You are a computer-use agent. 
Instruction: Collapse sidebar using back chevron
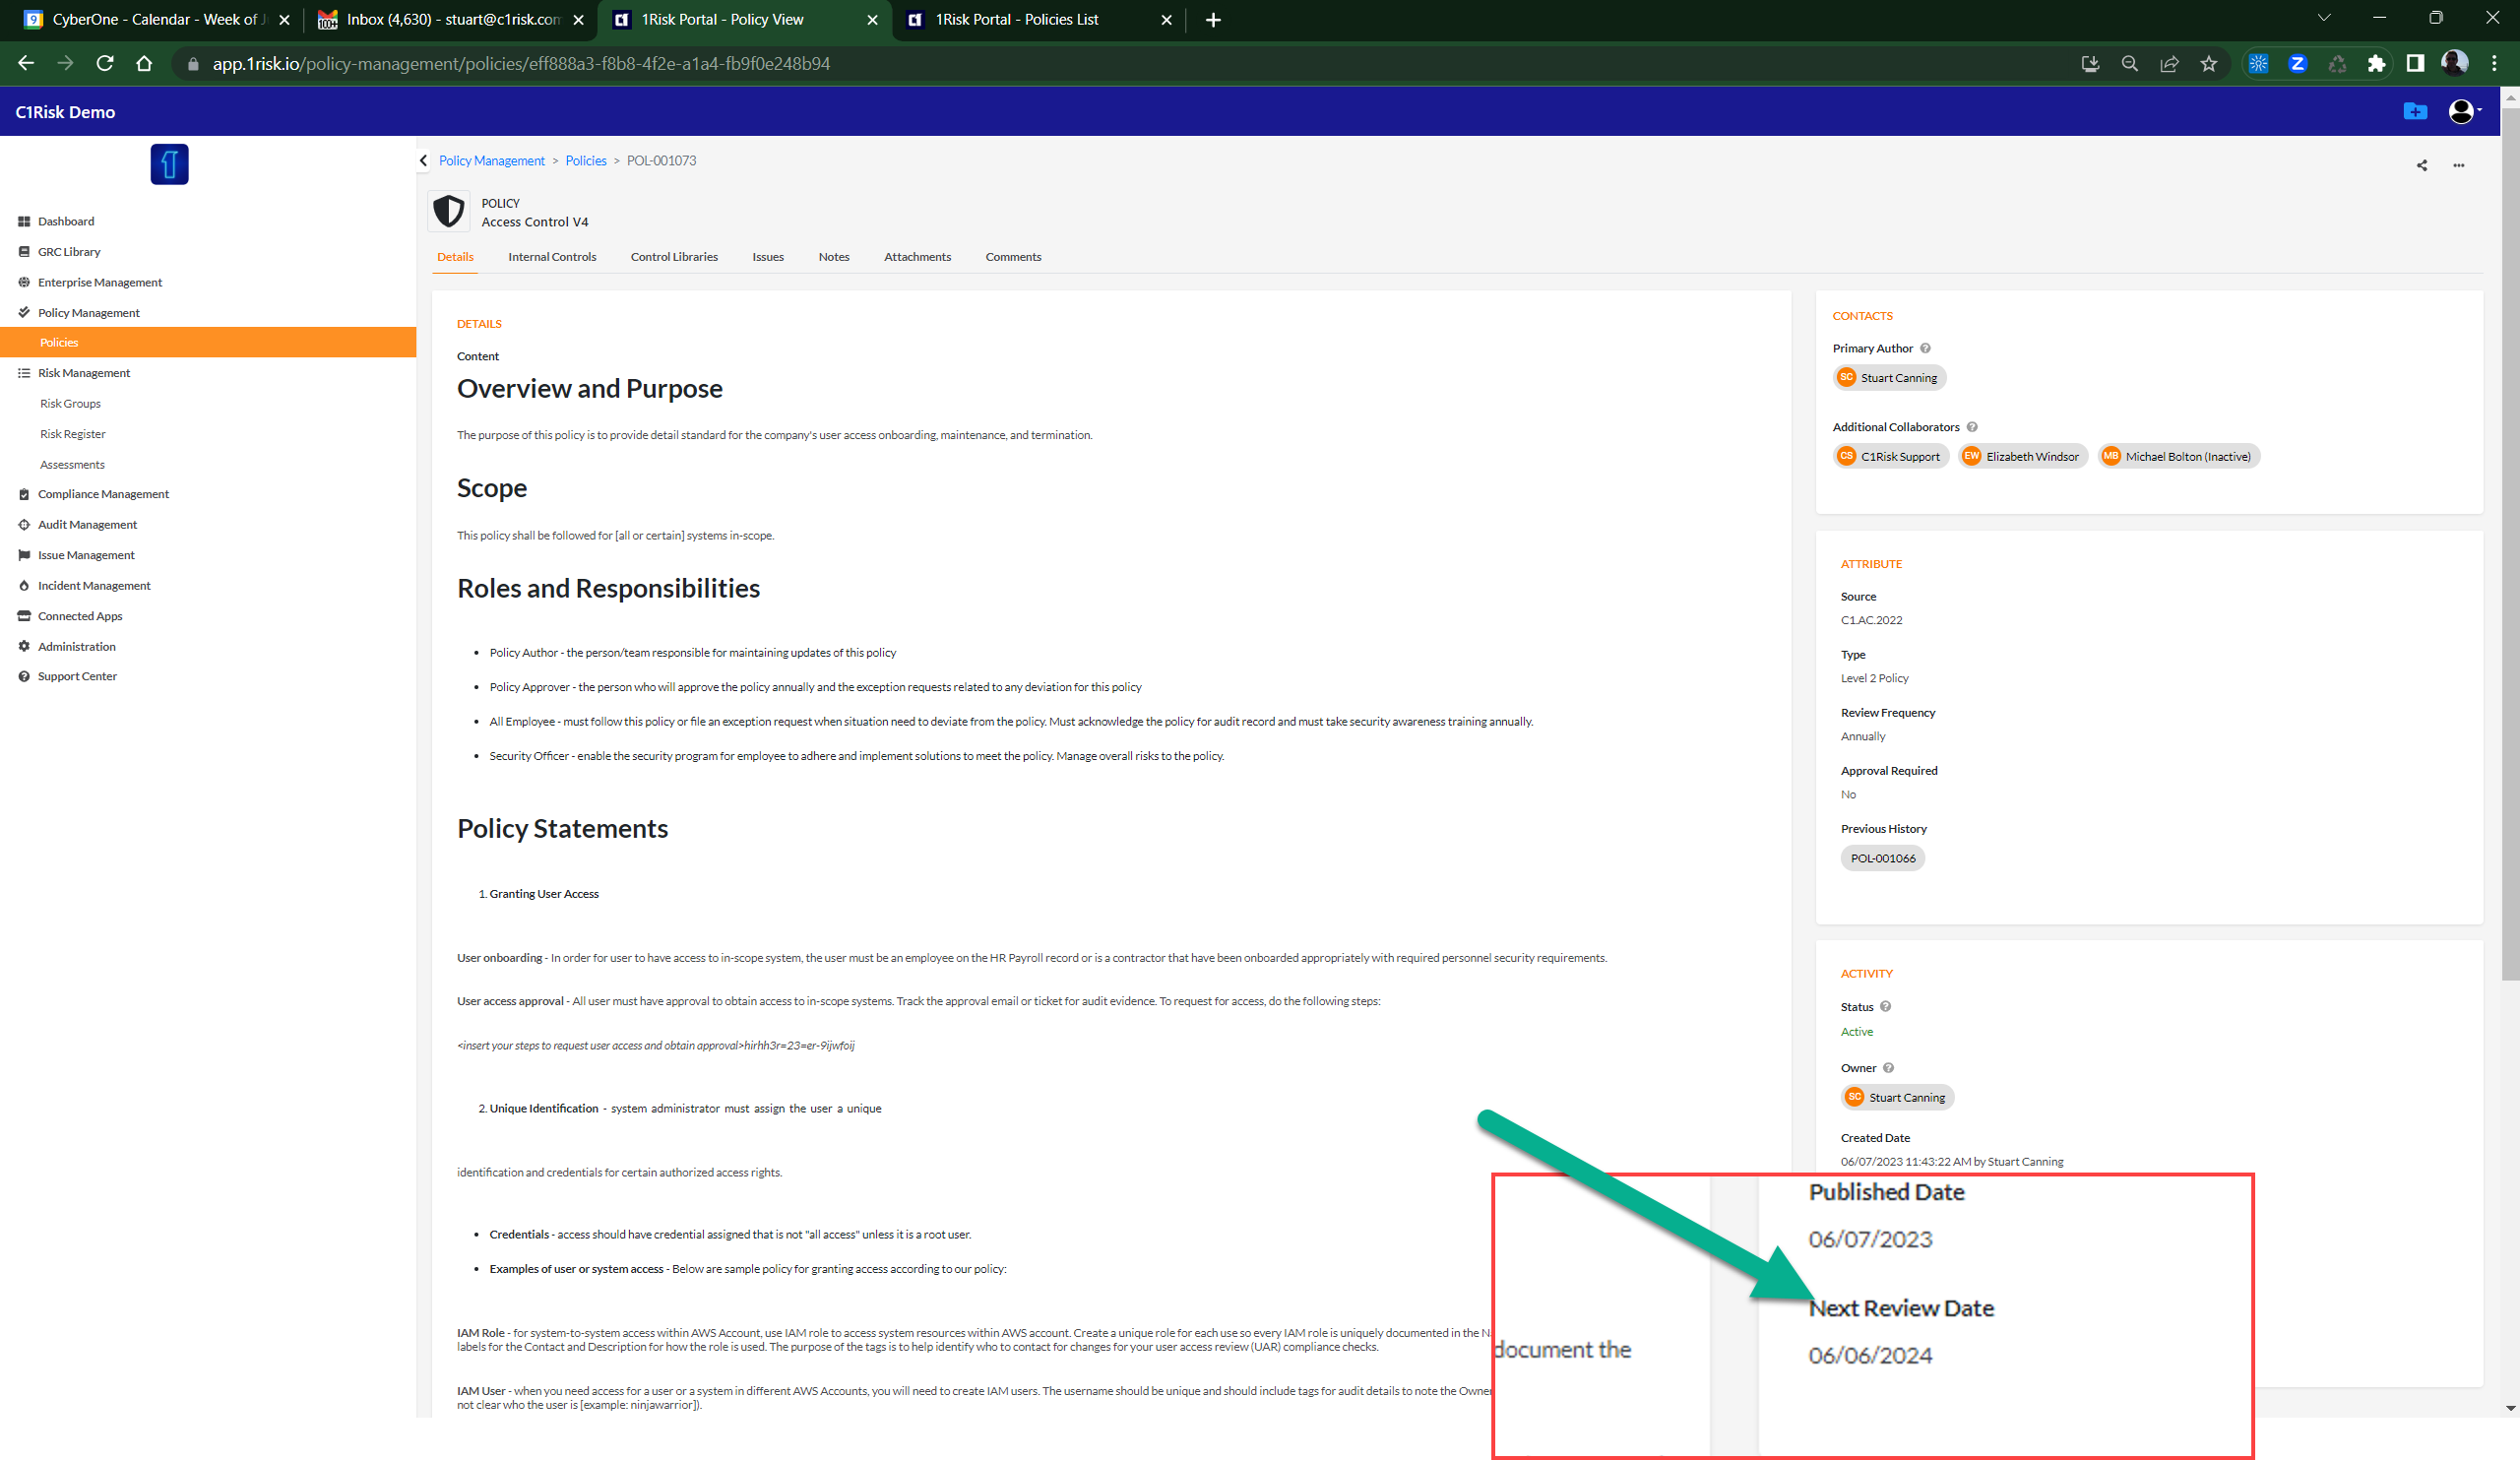click(x=424, y=160)
